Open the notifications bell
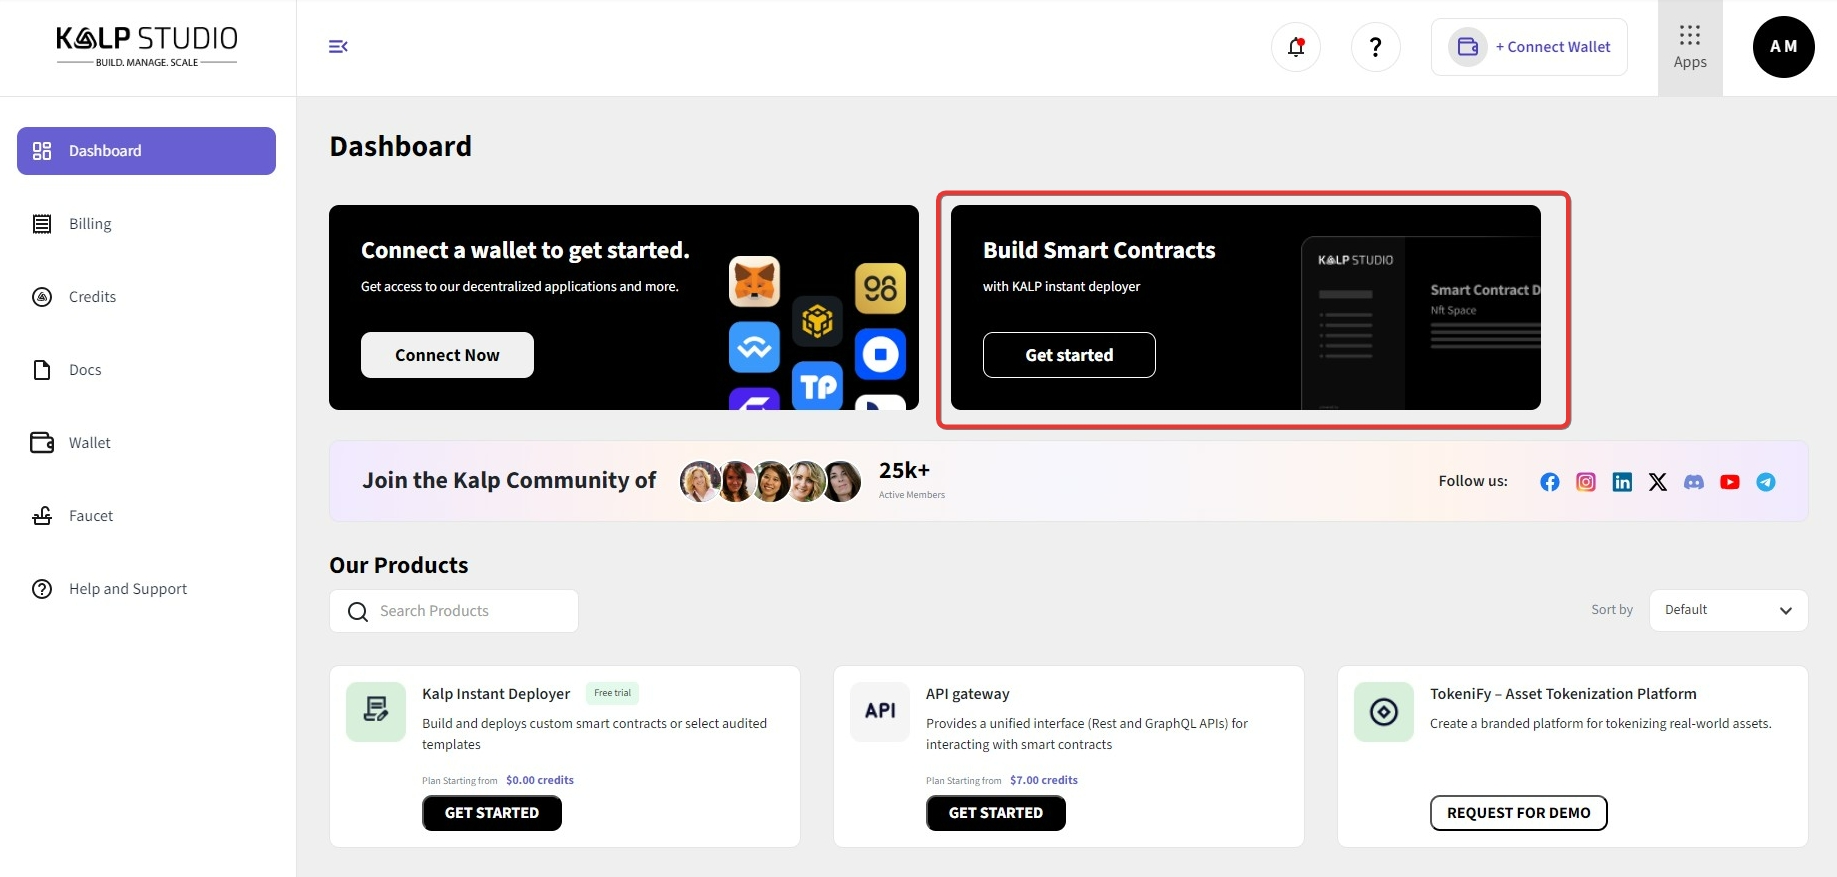 (x=1296, y=47)
